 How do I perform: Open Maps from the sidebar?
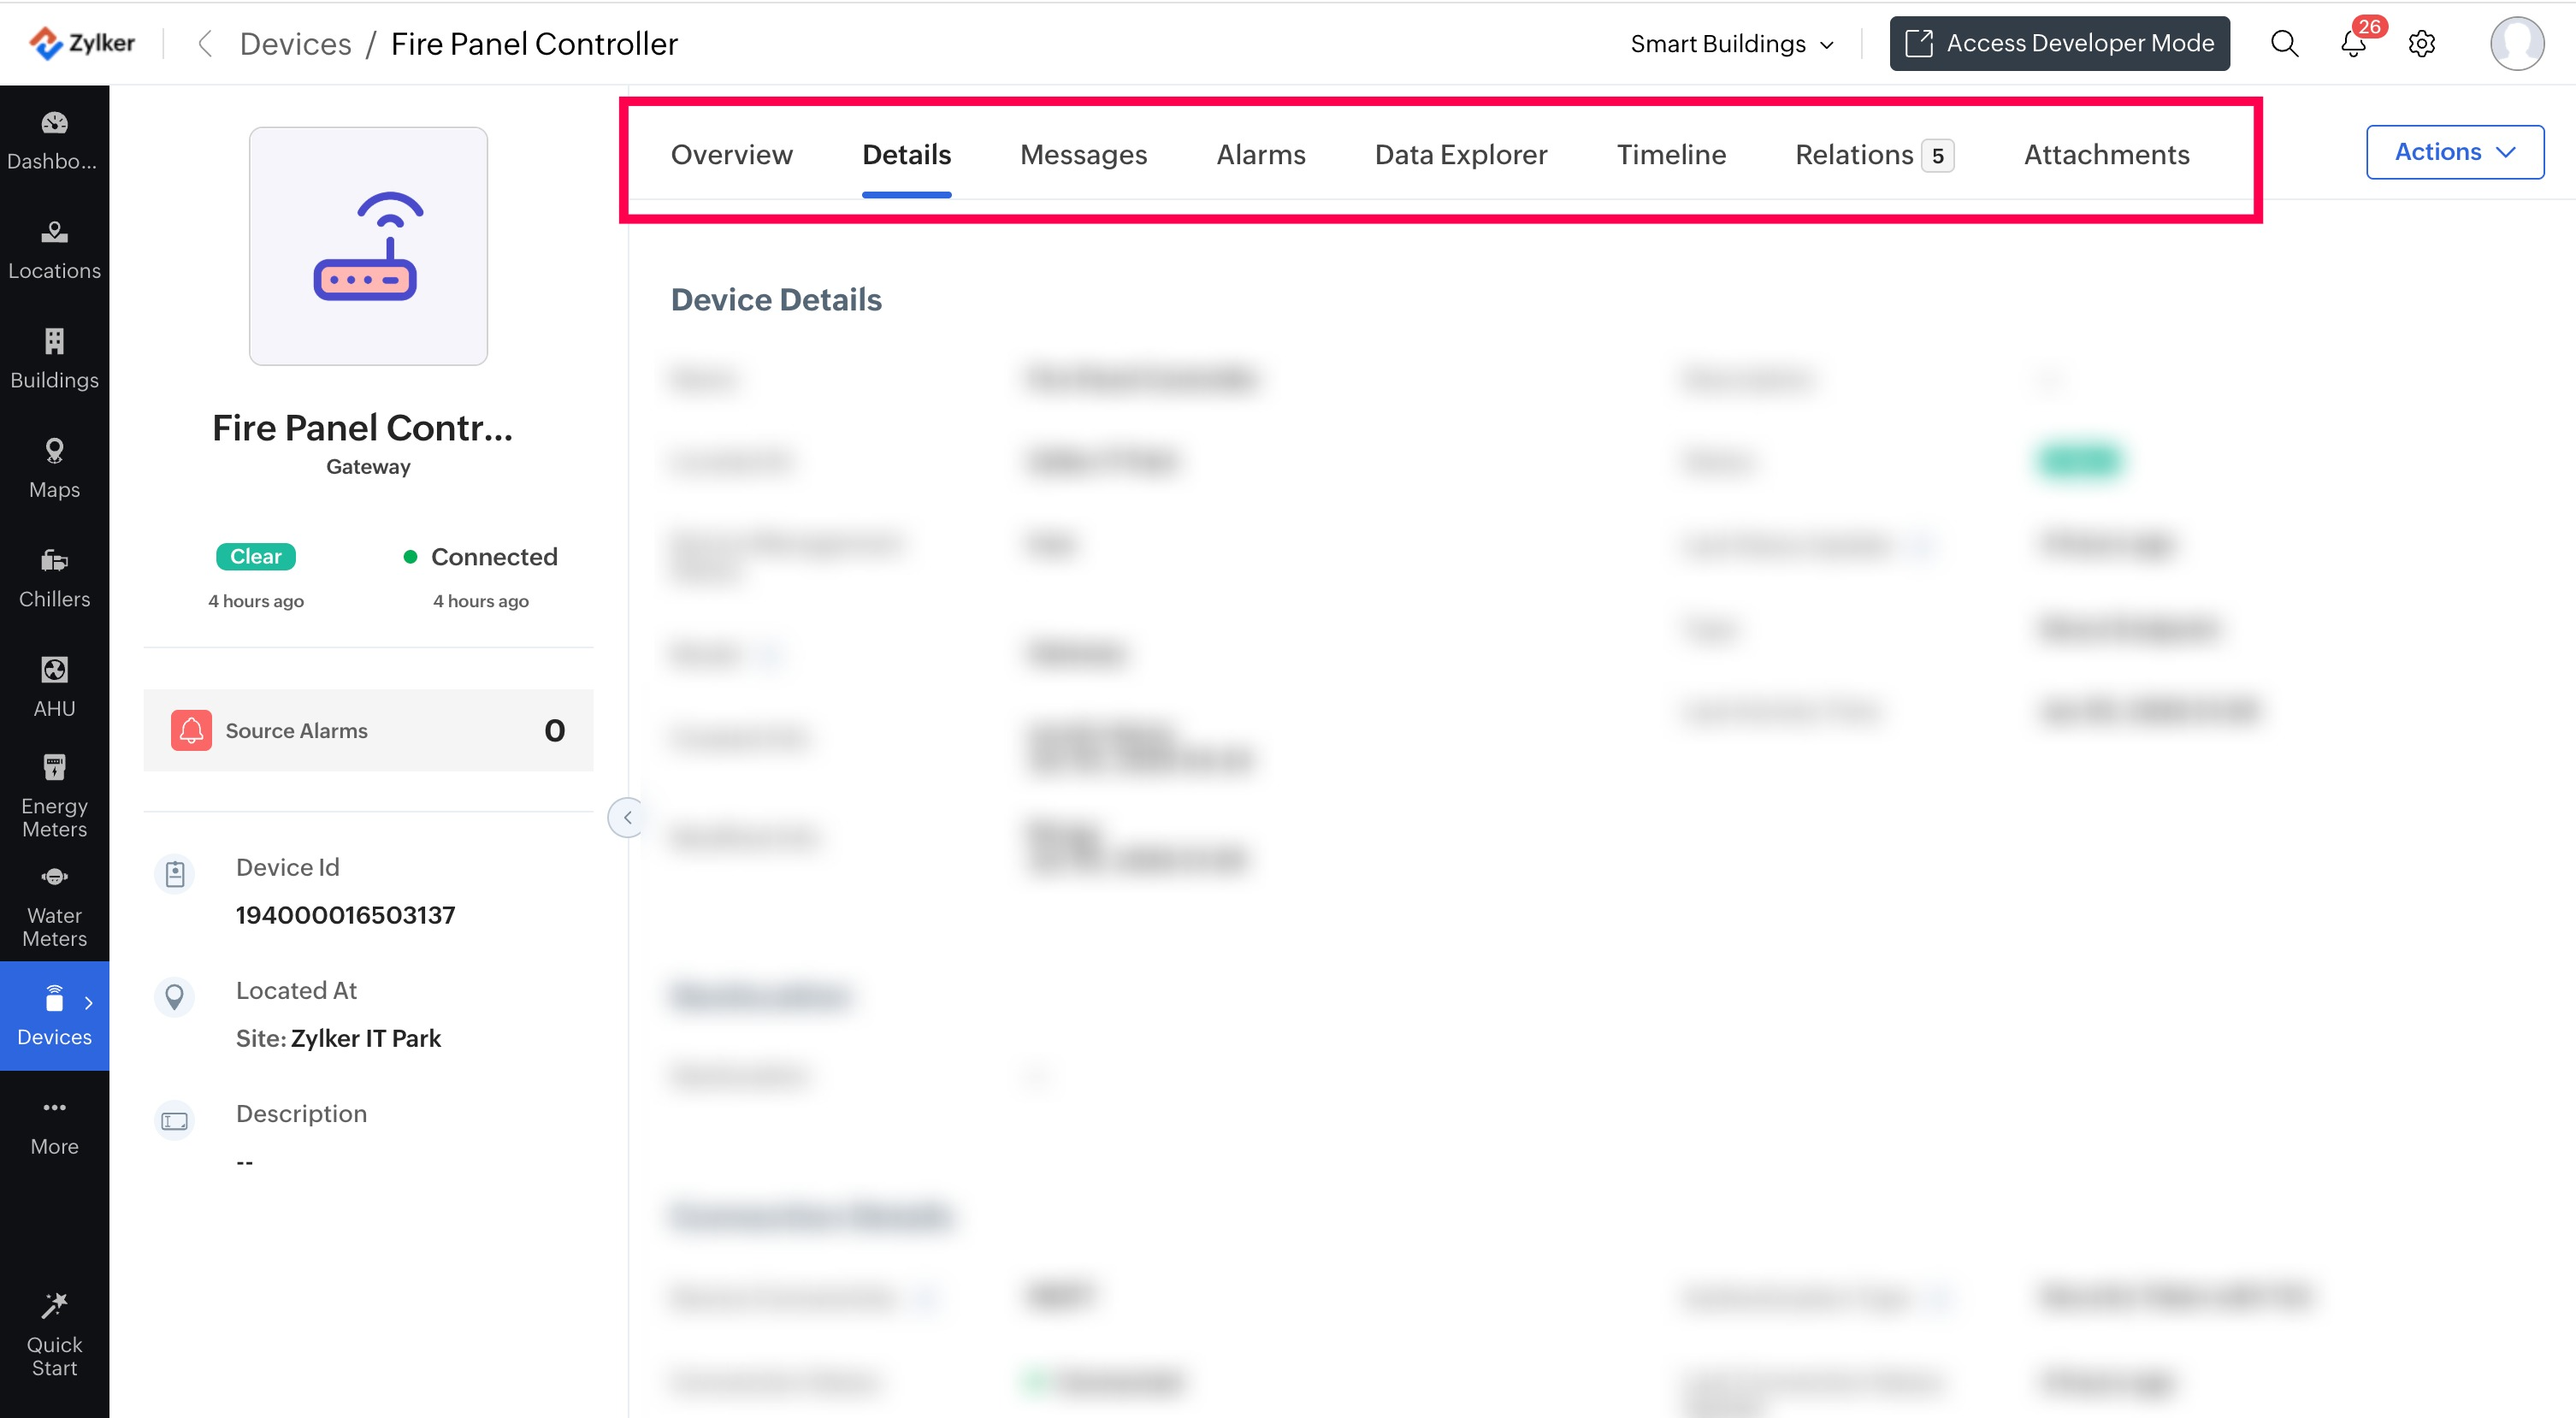point(54,467)
